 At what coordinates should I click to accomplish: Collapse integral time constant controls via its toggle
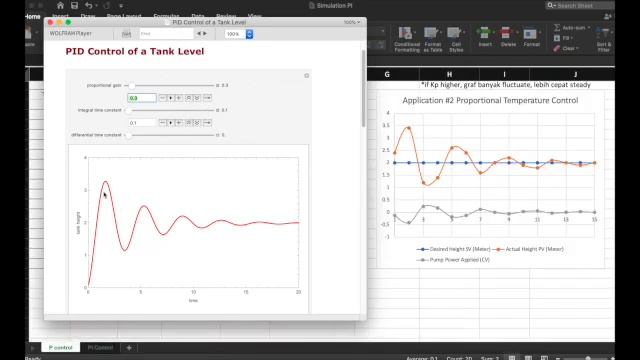(x=217, y=110)
